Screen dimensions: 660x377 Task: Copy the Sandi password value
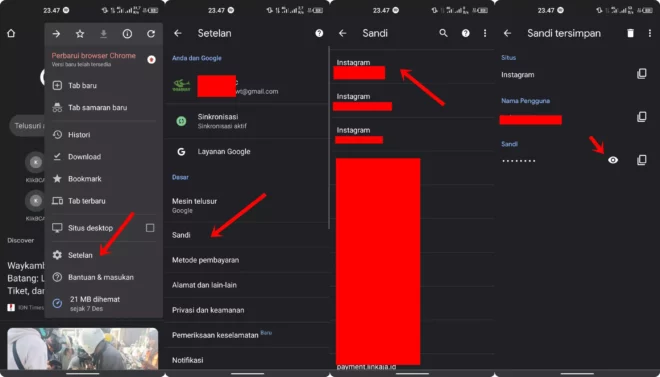641,160
